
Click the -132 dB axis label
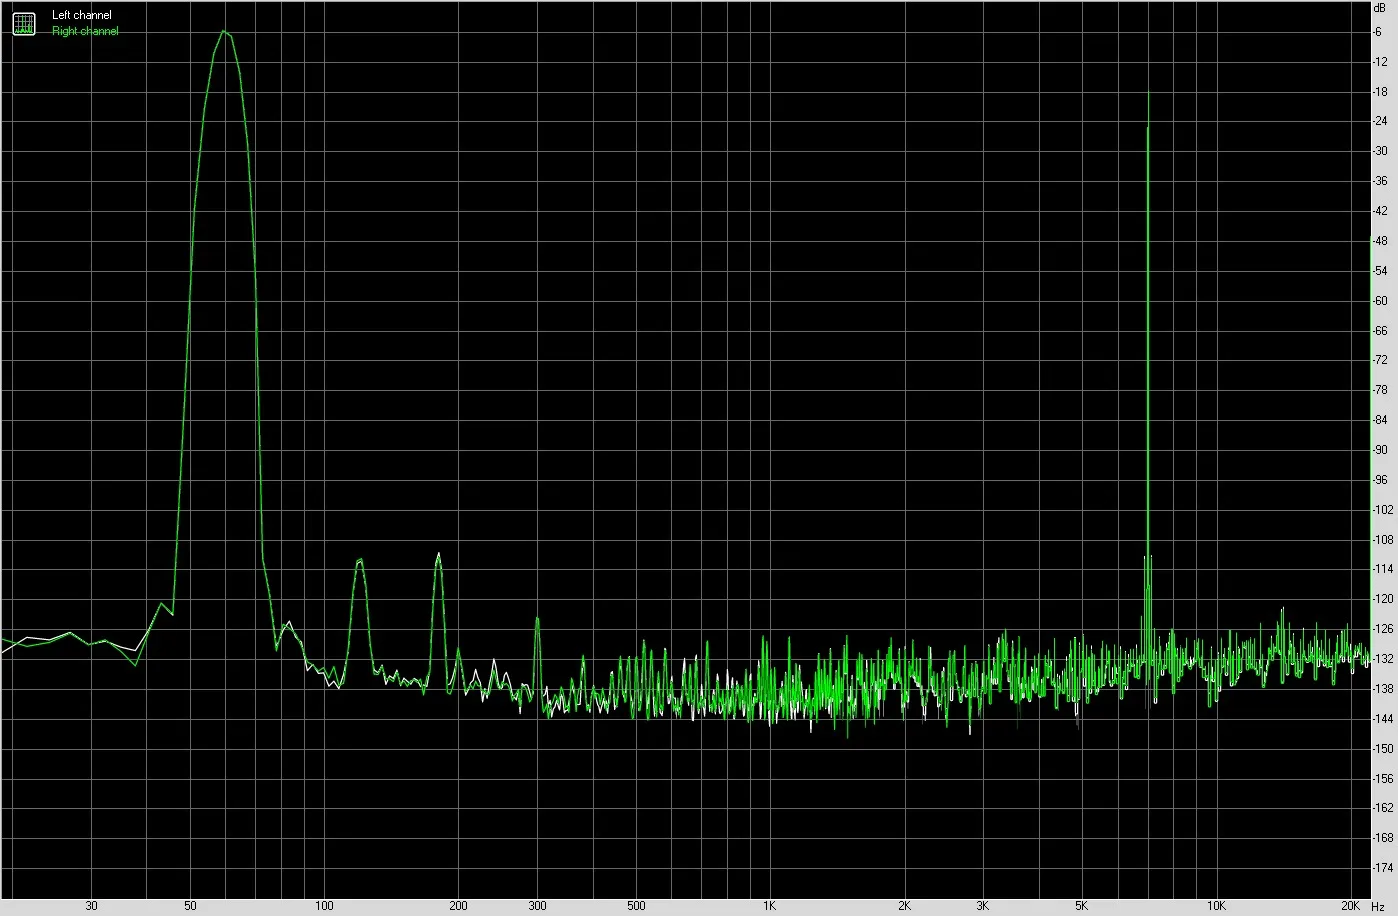tap(1383, 660)
